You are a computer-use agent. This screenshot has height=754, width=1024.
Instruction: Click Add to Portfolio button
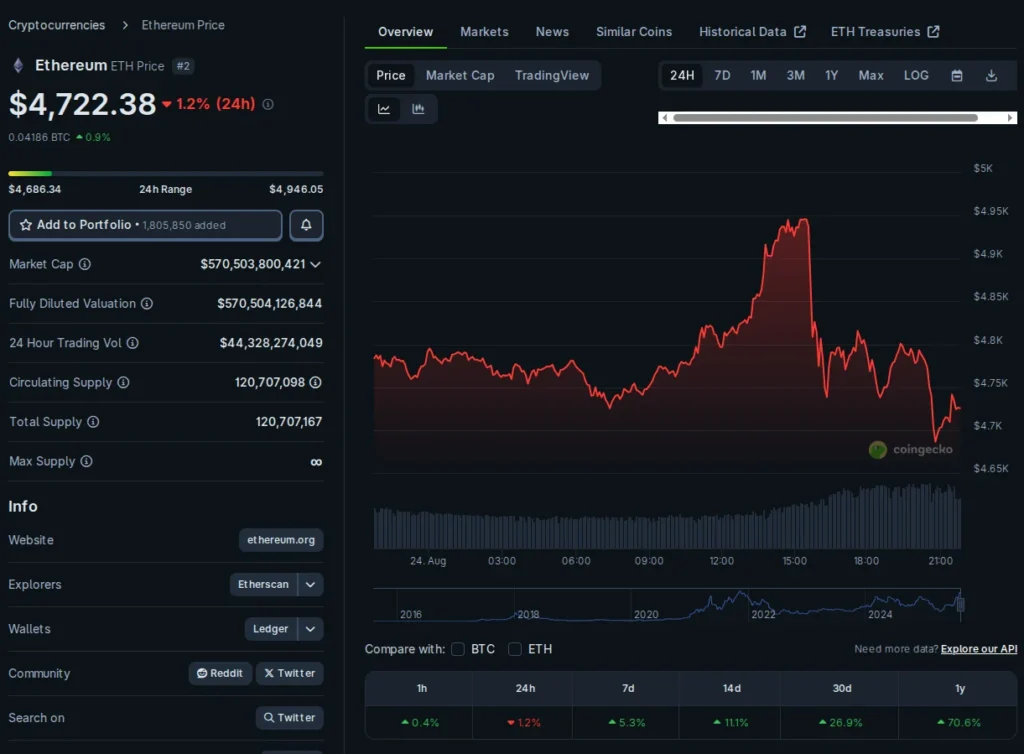click(145, 225)
